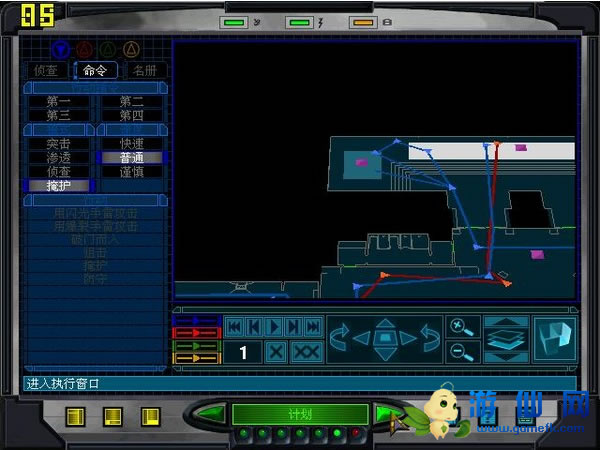This screenshot has width=600, height=450.
Task: Go up one floor level
Action: point(506,322)
